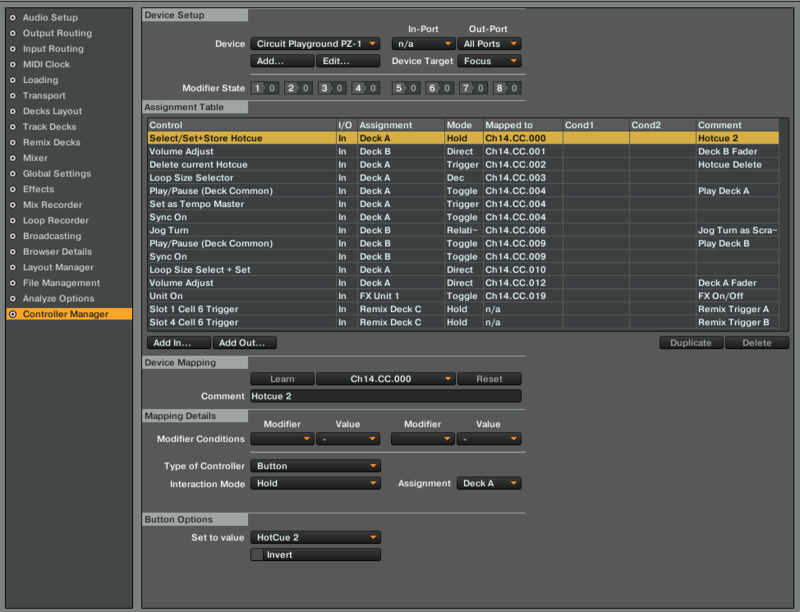Screen dimensions: 800x612
Task: Enable the Invert checkbox
Action: pyautogui.click(x=258, y=555)
